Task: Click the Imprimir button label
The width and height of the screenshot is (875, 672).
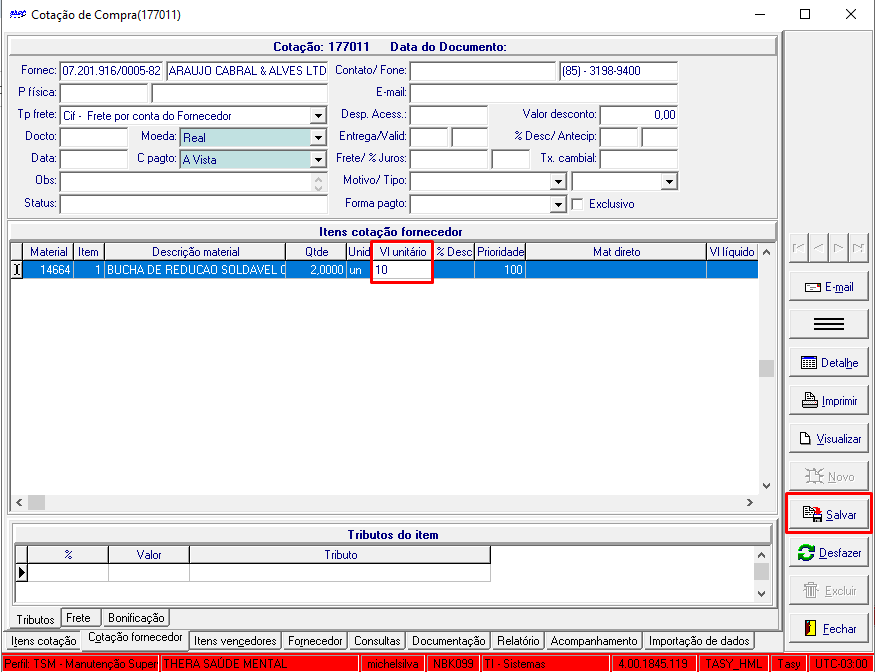Action: (839, 401)
